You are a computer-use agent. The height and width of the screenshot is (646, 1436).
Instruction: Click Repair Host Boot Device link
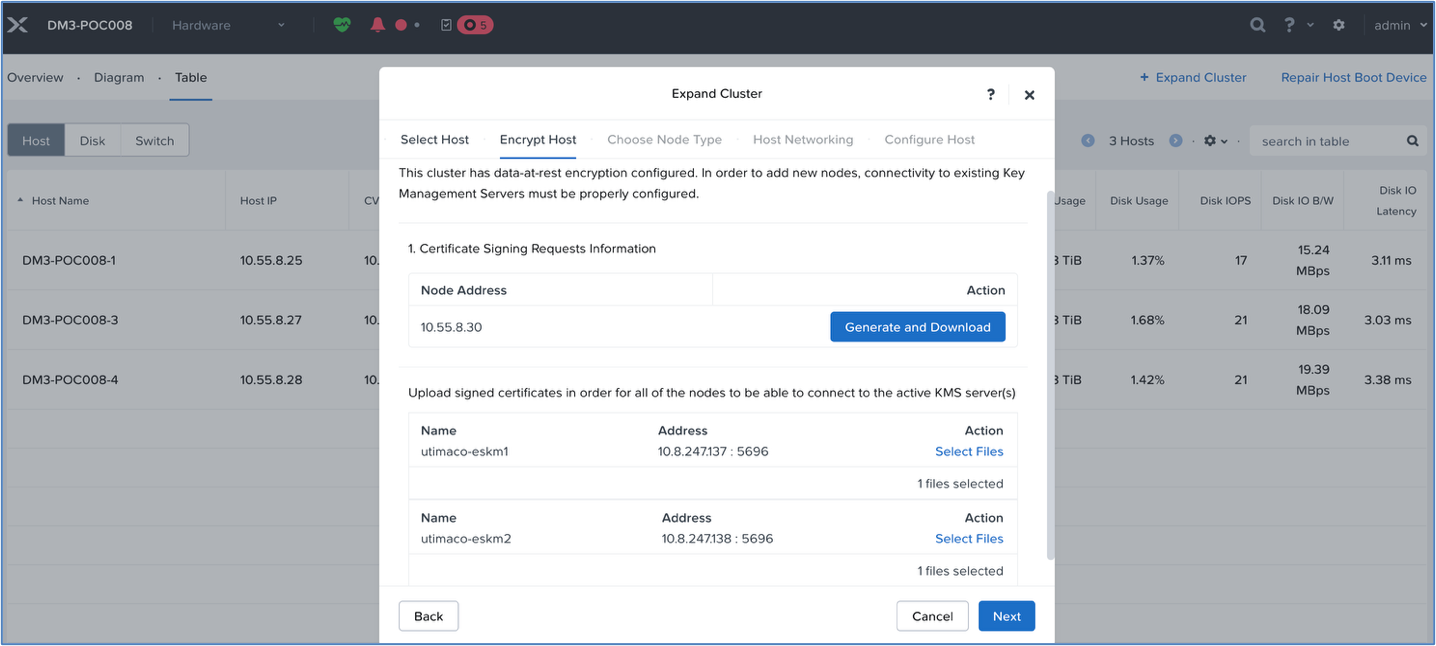coord(1354,77)
